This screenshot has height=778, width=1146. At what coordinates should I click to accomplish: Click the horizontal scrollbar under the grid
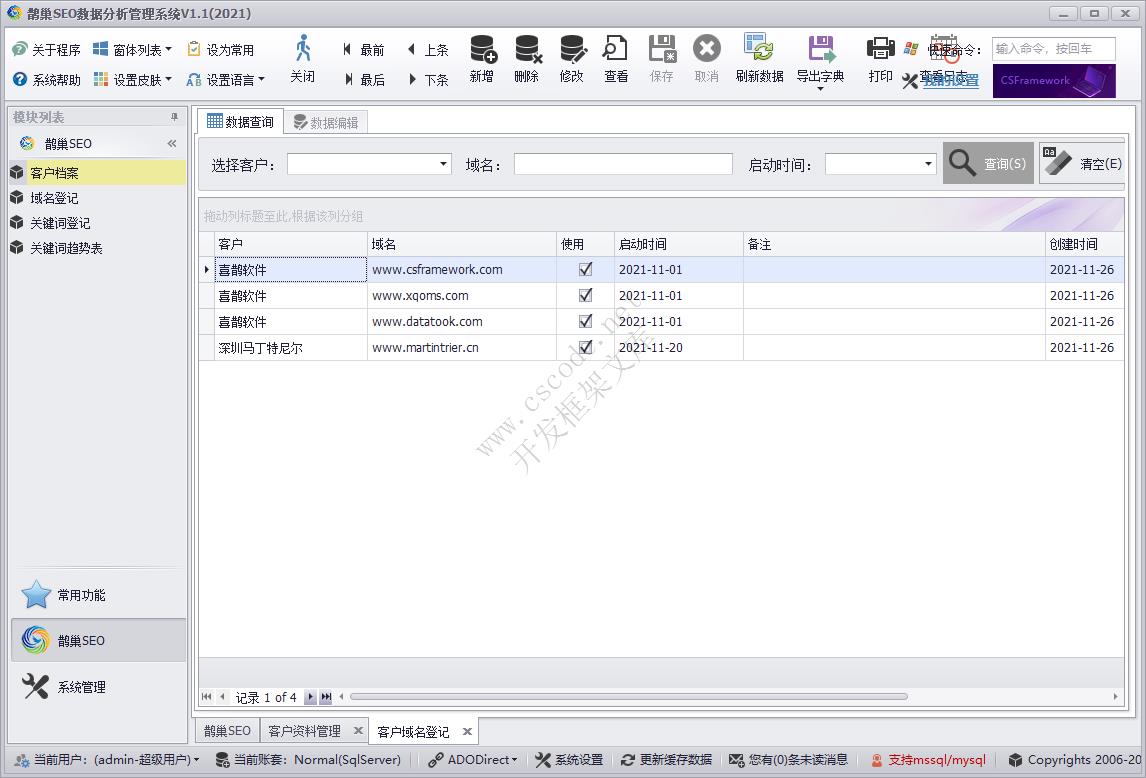(628, 697)
